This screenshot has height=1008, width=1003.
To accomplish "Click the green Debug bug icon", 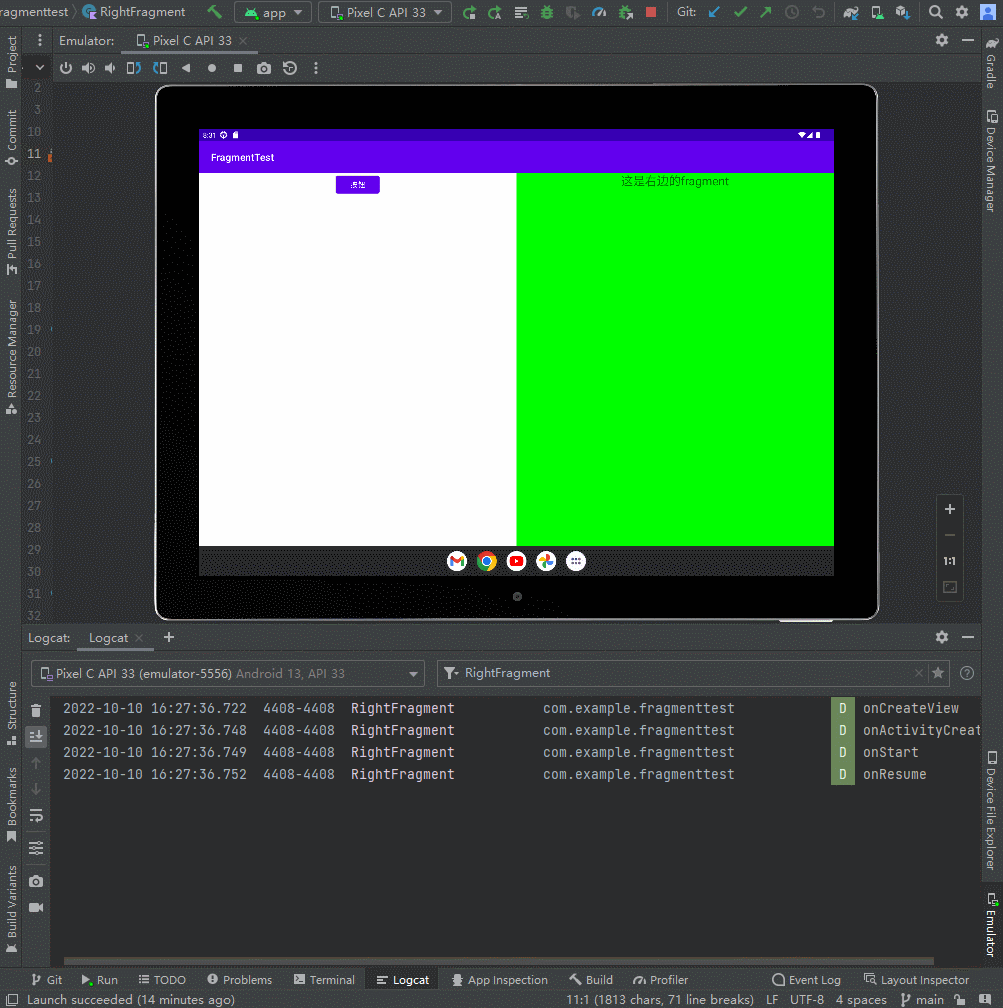I will (x=547, y=12).
